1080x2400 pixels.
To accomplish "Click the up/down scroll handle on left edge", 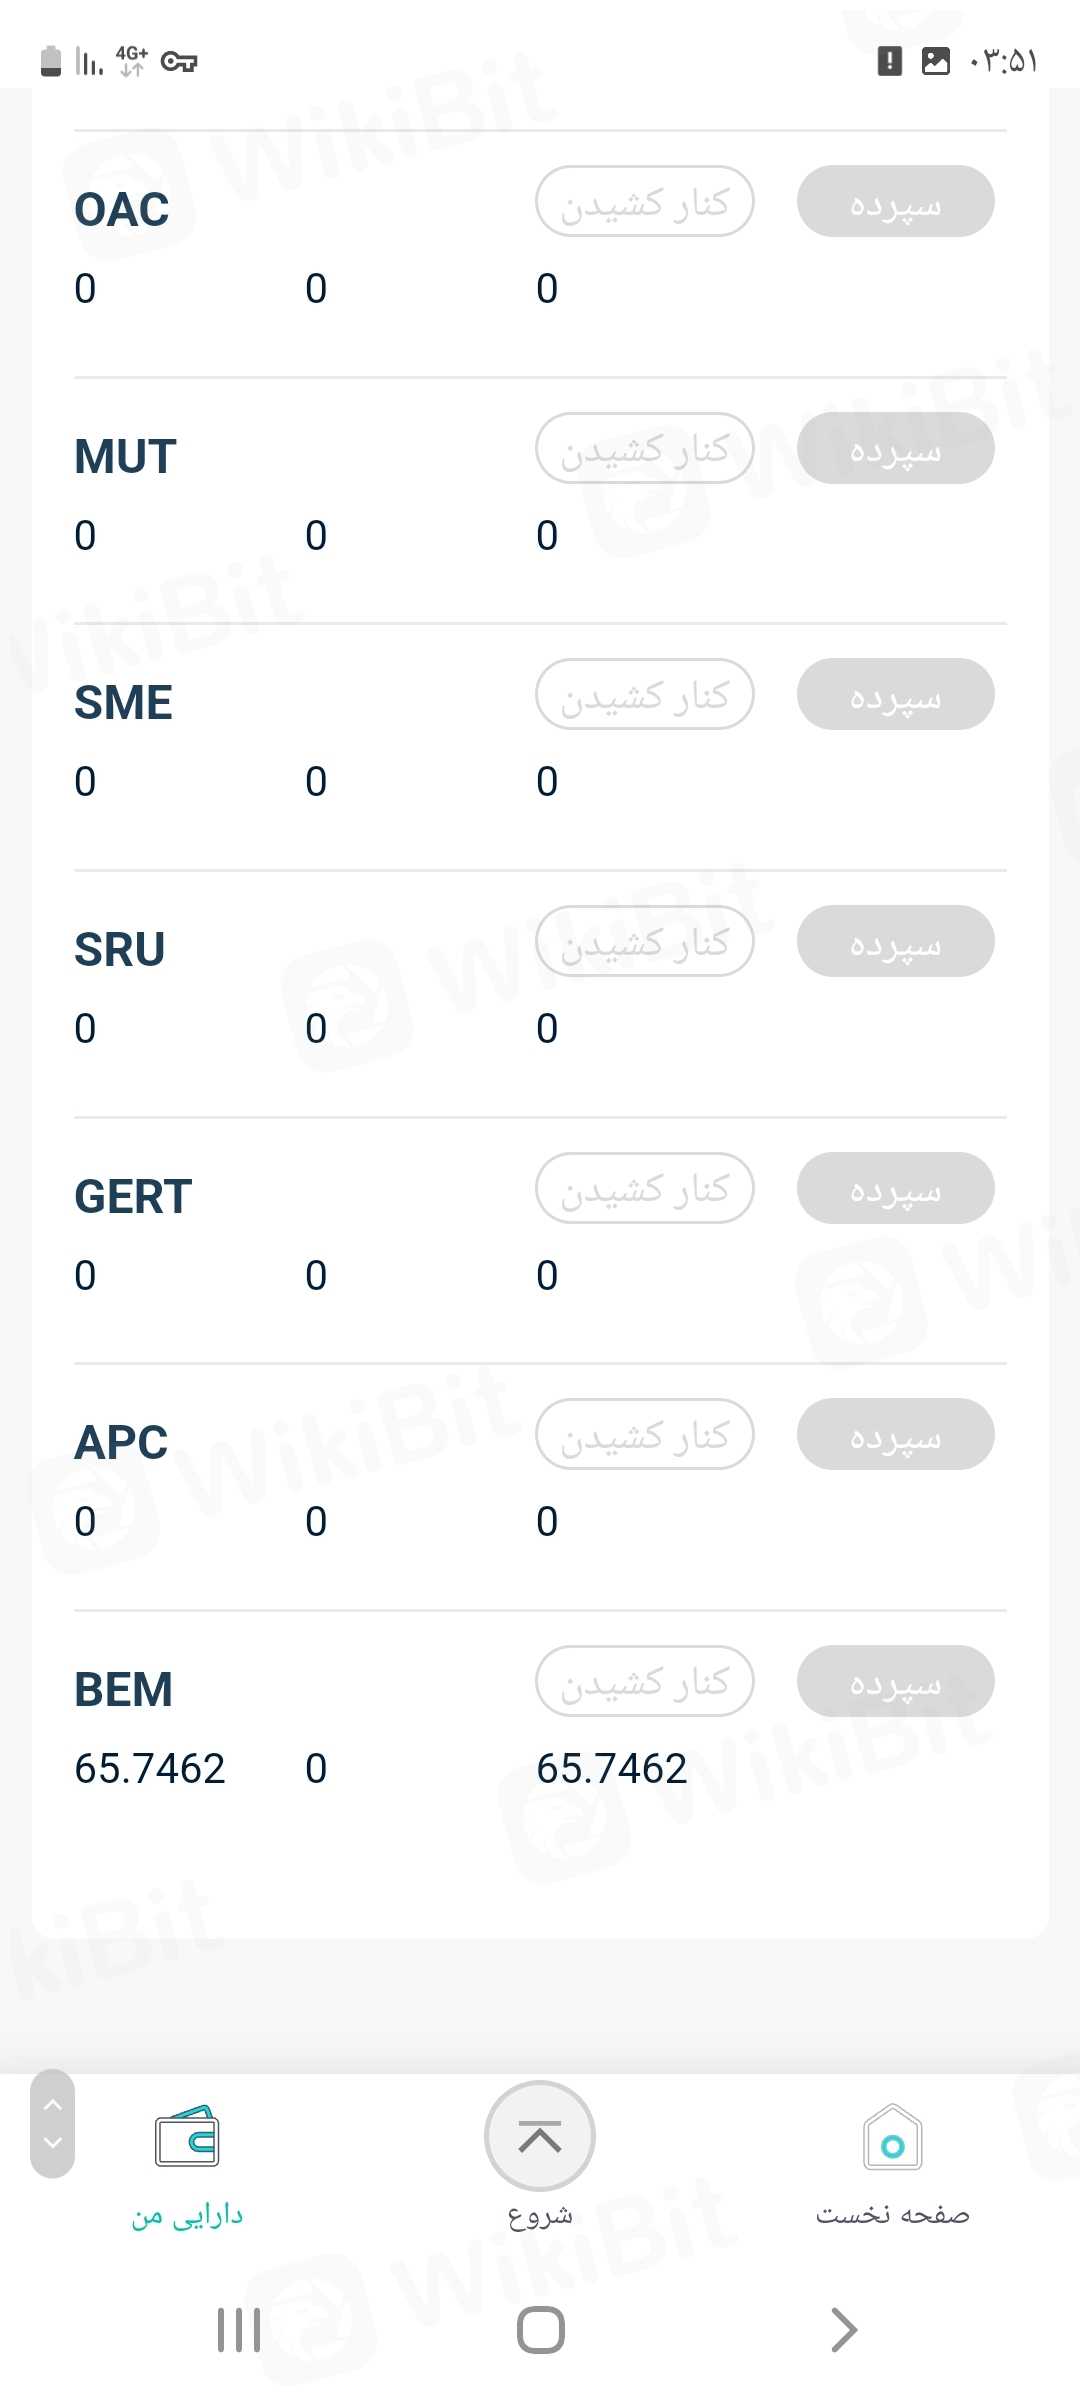I will pos(53,2124).
